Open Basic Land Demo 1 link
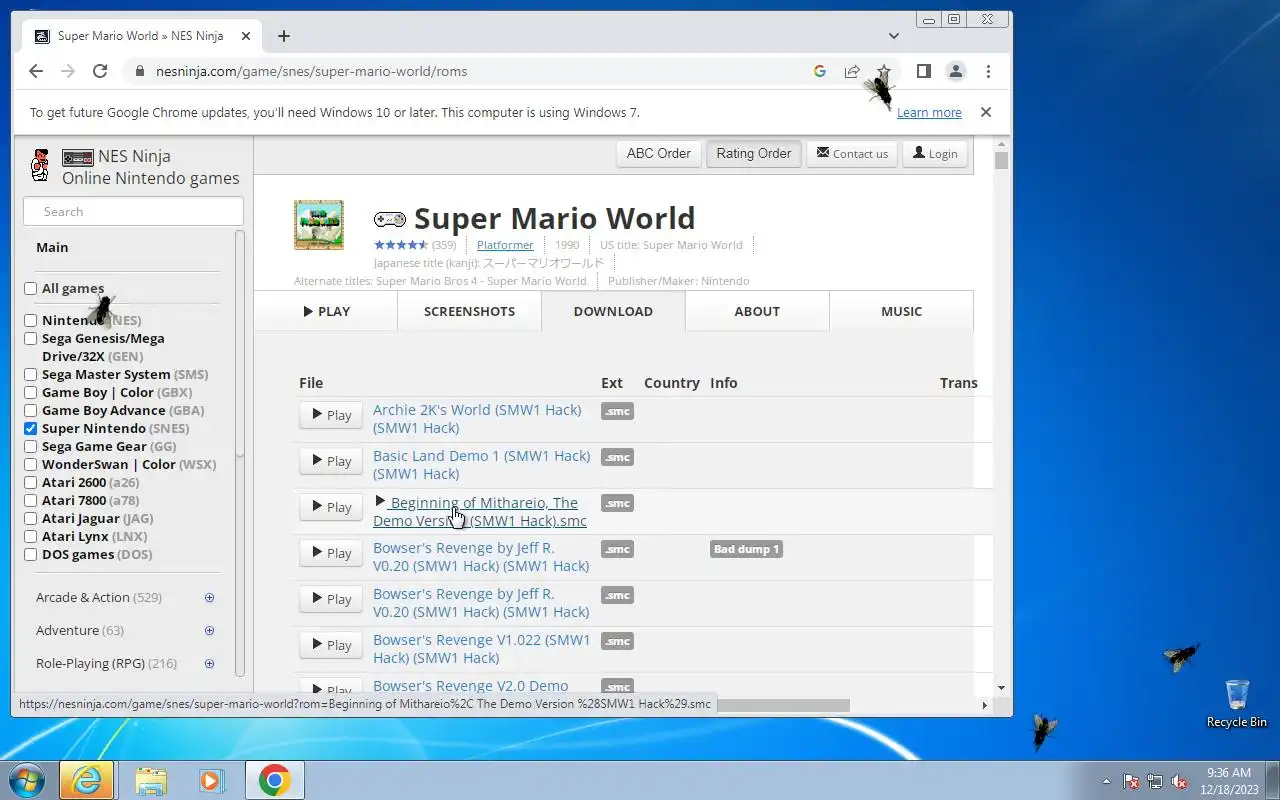 click(481, 465)
